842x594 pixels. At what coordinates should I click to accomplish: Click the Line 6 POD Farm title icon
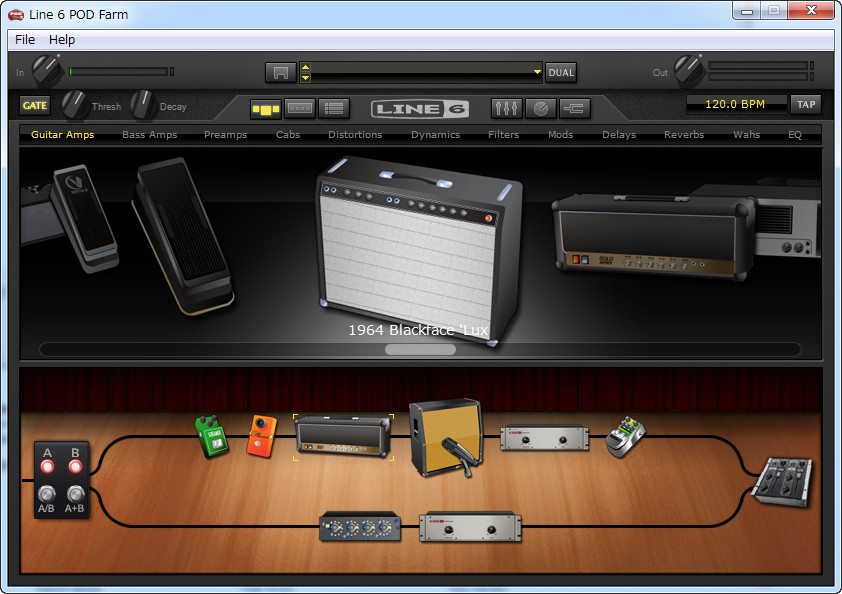pos(16,15)
